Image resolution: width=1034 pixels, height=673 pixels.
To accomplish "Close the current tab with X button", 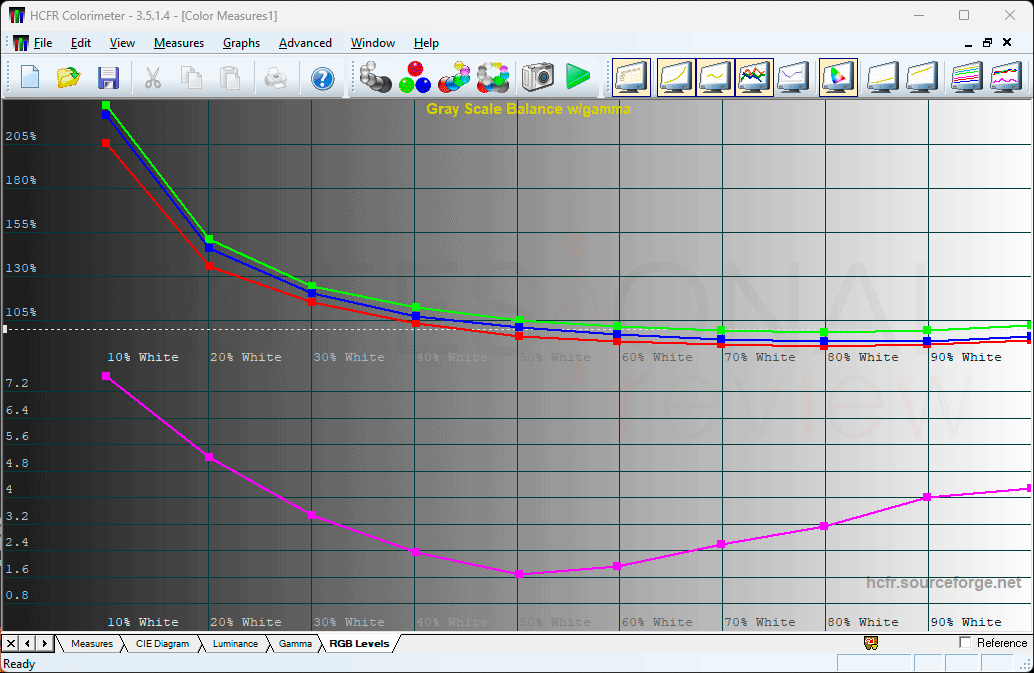I will point(11,643).
